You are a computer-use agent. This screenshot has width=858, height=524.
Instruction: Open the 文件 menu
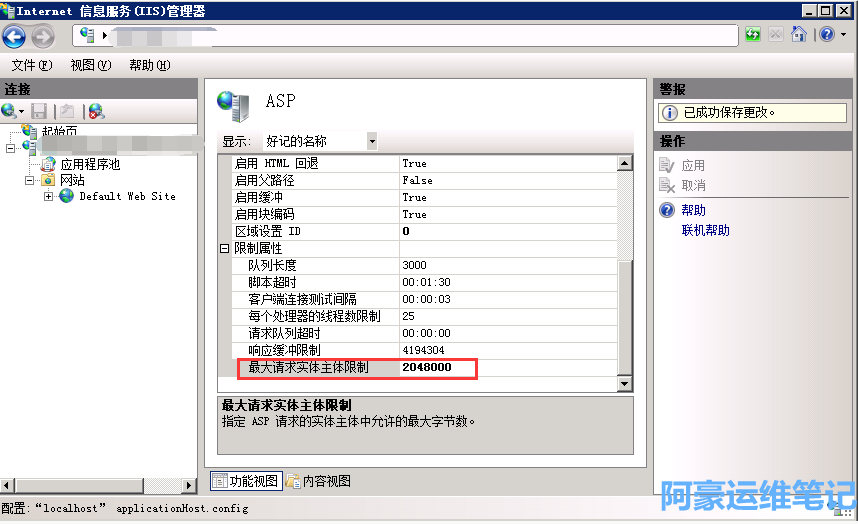(31, 65)
